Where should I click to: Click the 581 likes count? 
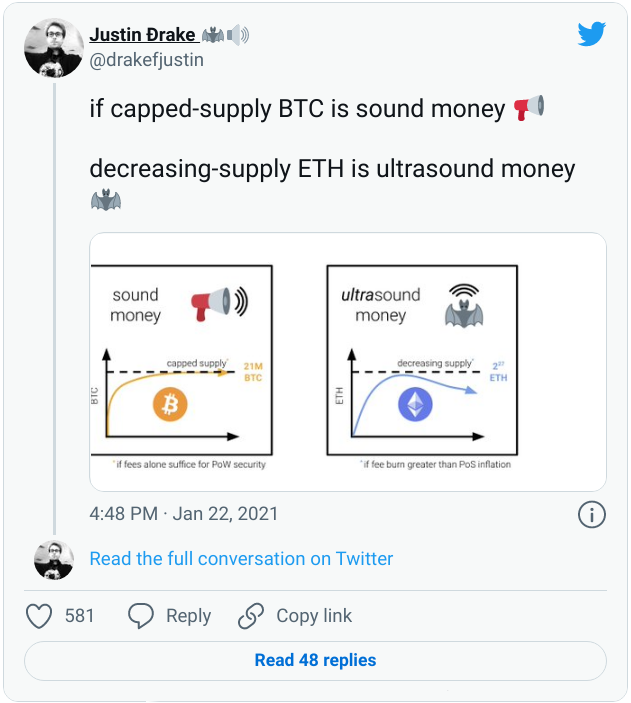click(x=80, y=616)
